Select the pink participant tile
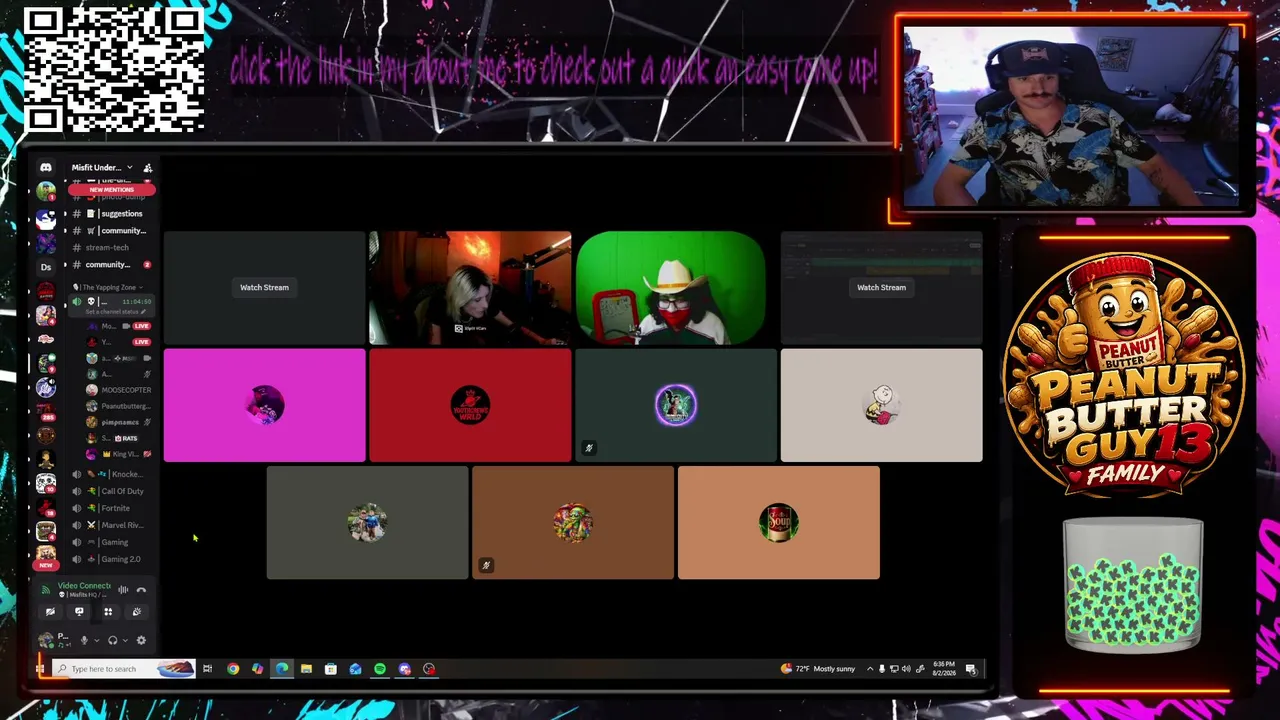Image resolution: width=1280 pixels, height=720 pixels. (x=264, y=405)
